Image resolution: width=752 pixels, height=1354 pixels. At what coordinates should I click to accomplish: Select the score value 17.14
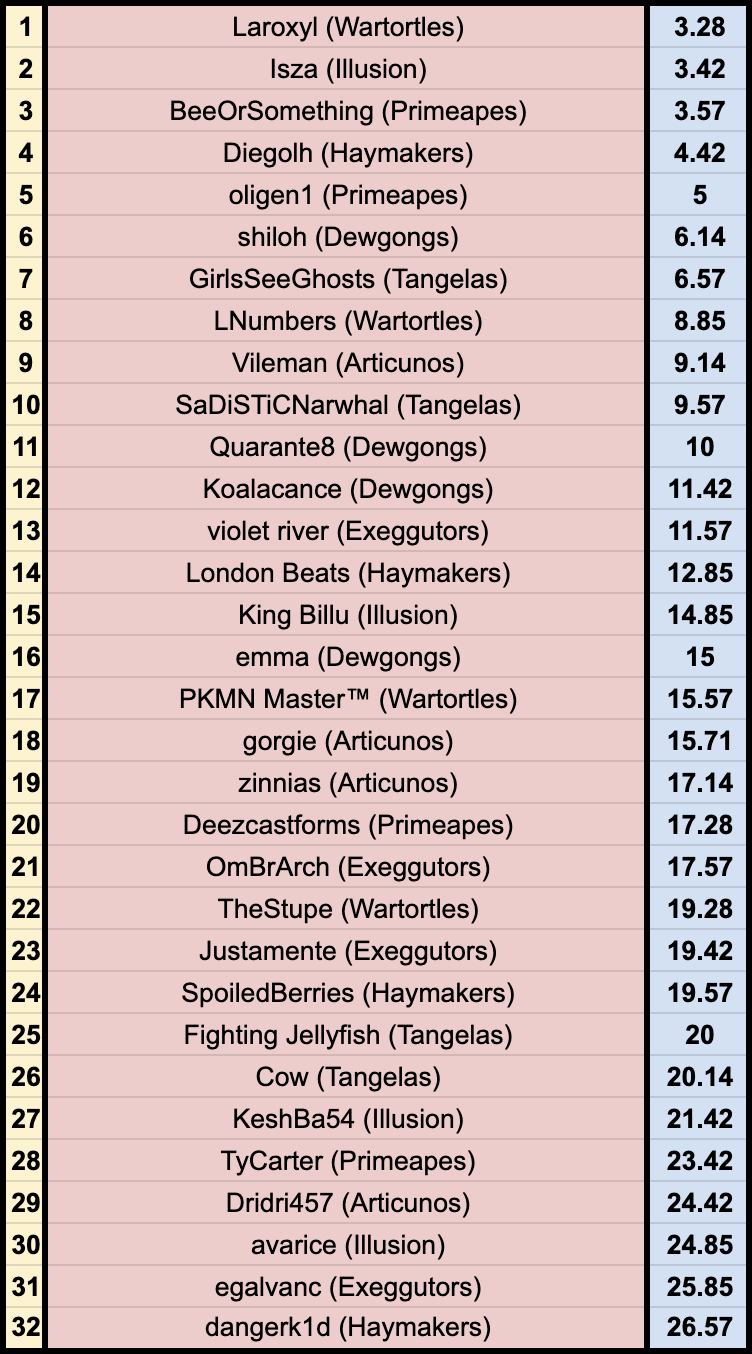[x=699, y=783]
